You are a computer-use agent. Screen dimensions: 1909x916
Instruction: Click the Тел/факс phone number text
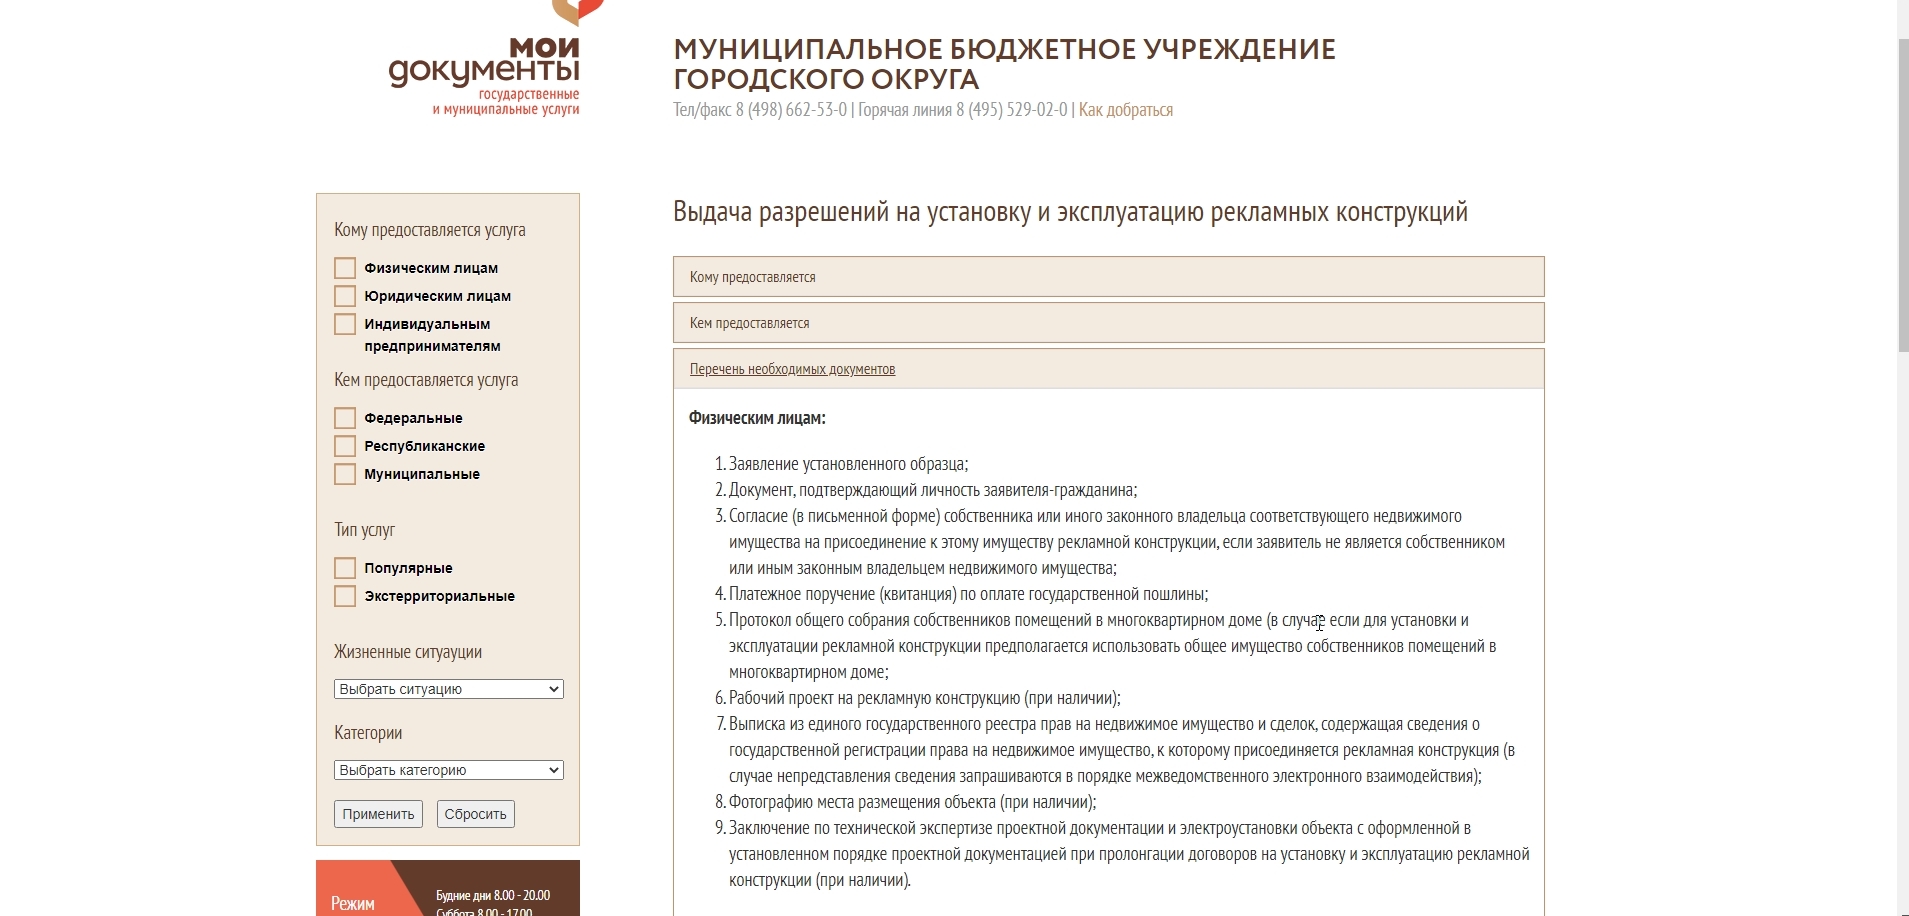click(x=760, y=110)
